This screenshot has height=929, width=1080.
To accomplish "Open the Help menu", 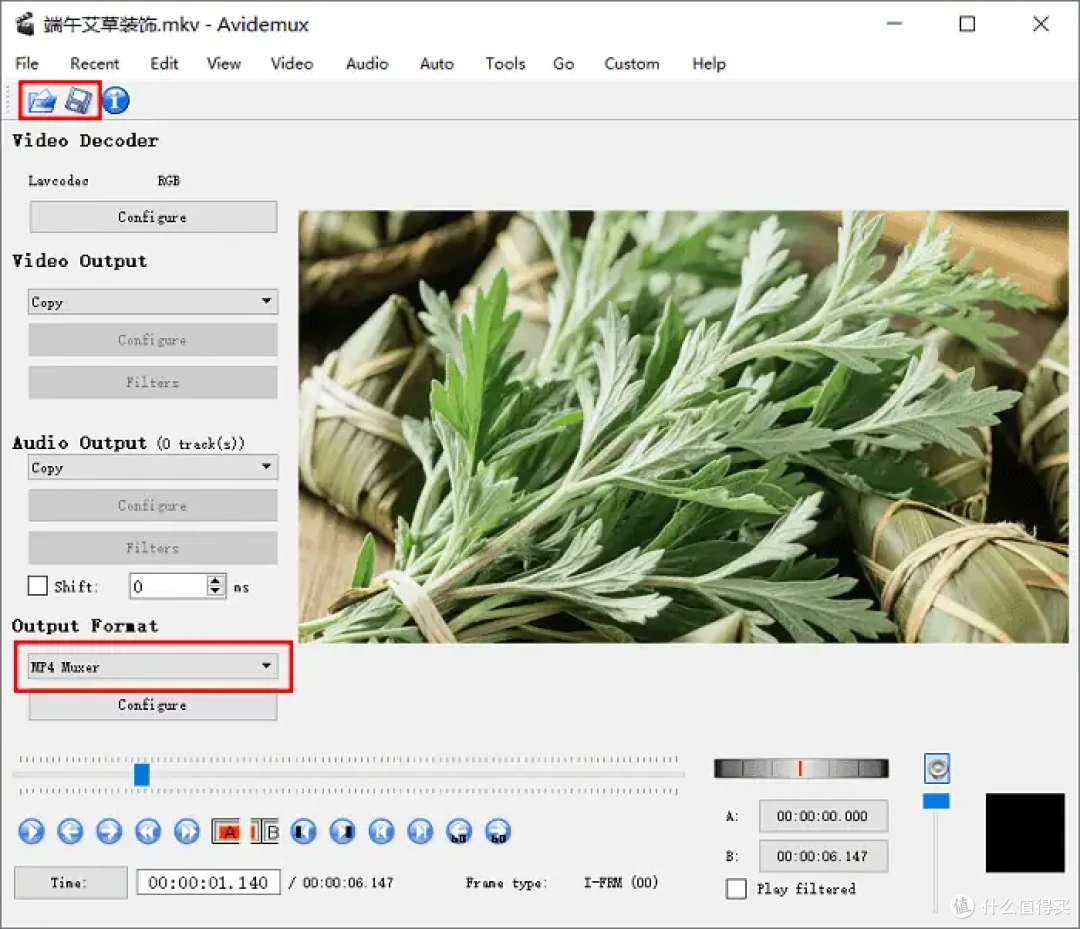I will point(709,63).
